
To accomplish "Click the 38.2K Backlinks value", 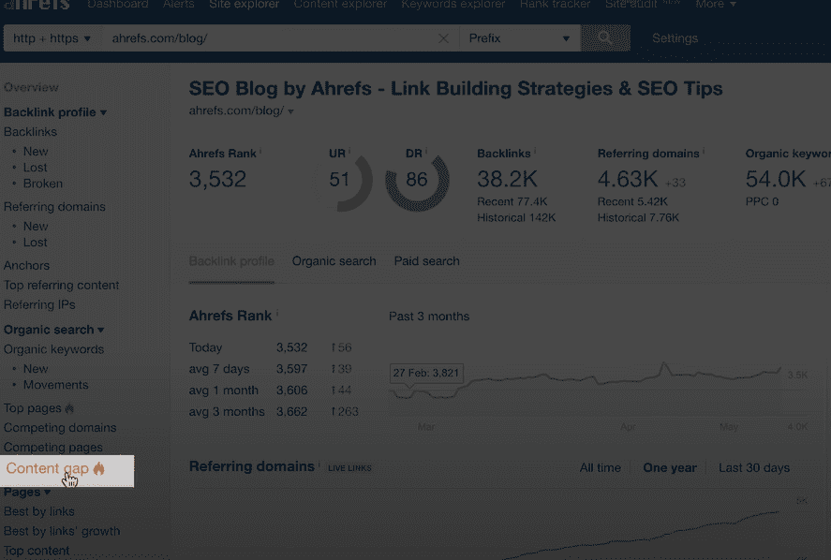I will pyautogui.click(x=507, y=179).
